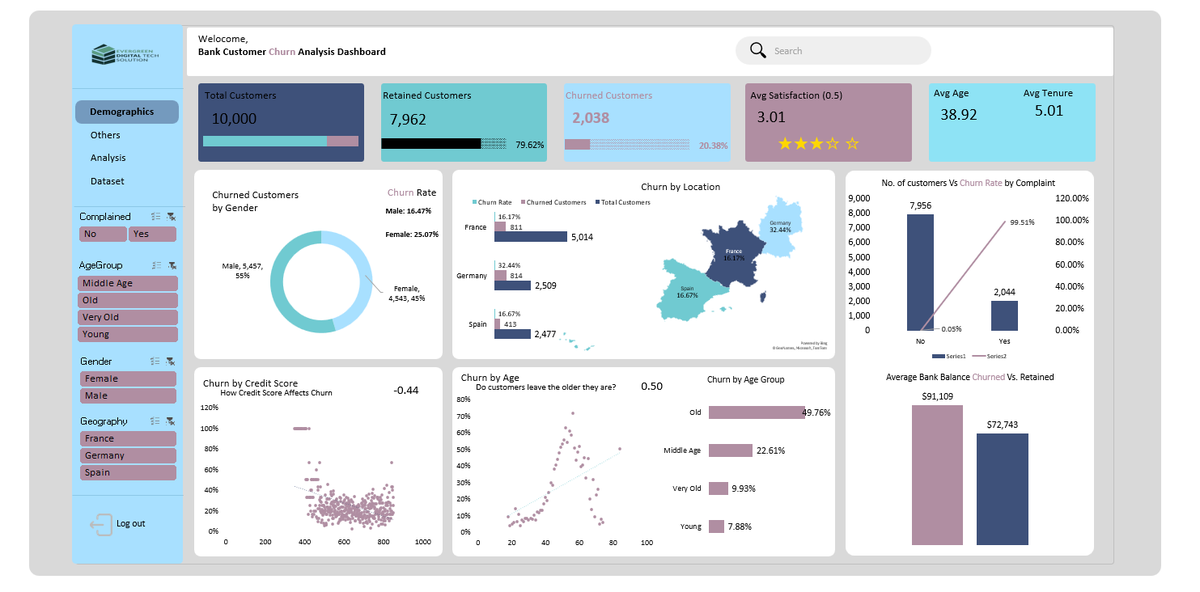Screen dimensions: 1200x592
Task: Click the Female: 25.07% churn rate text
Action: pyautogui.click(x=411, y=235)
